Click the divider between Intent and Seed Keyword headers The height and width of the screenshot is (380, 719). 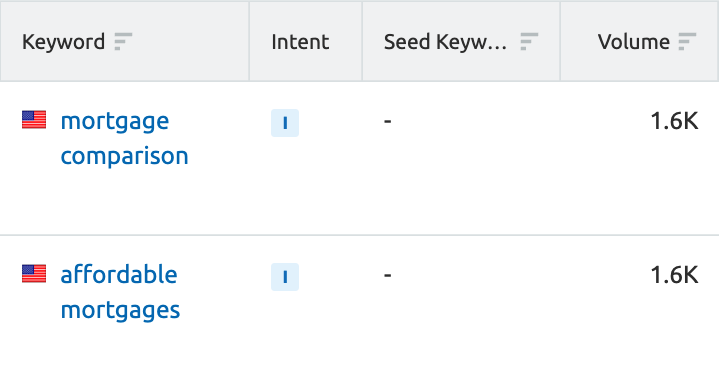coord(362,41)
